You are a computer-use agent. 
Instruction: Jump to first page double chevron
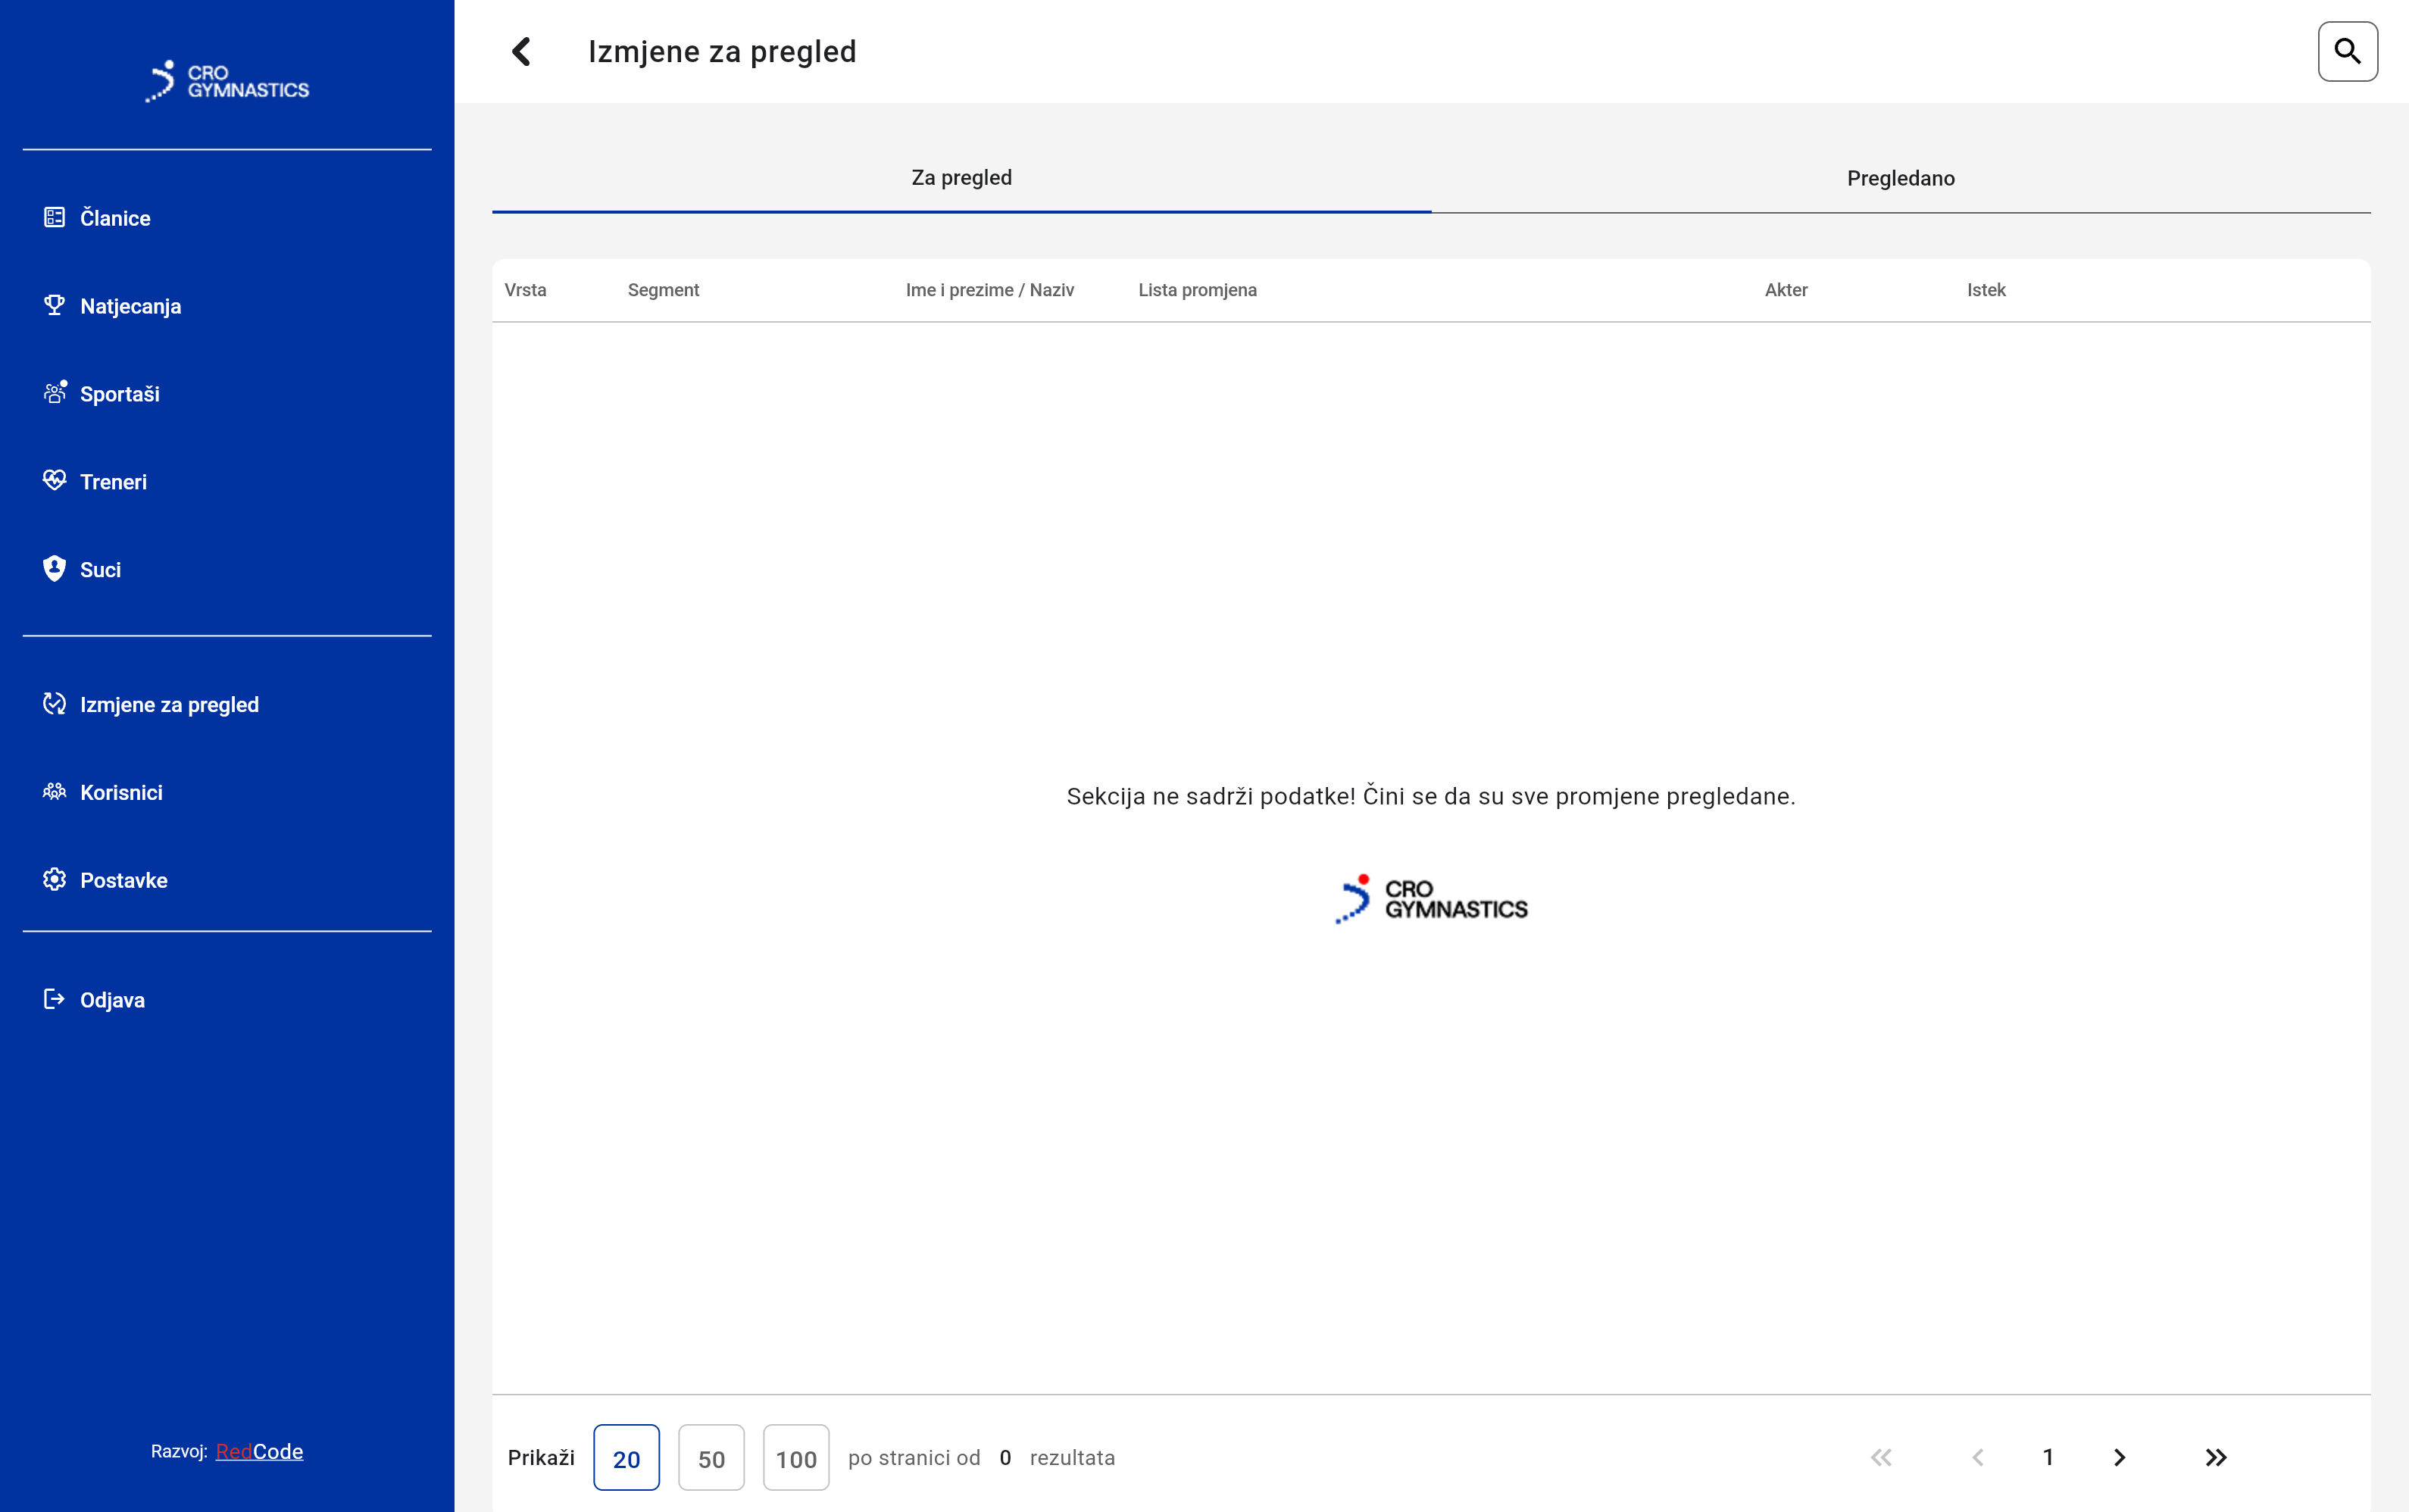click(1881, 1457)
